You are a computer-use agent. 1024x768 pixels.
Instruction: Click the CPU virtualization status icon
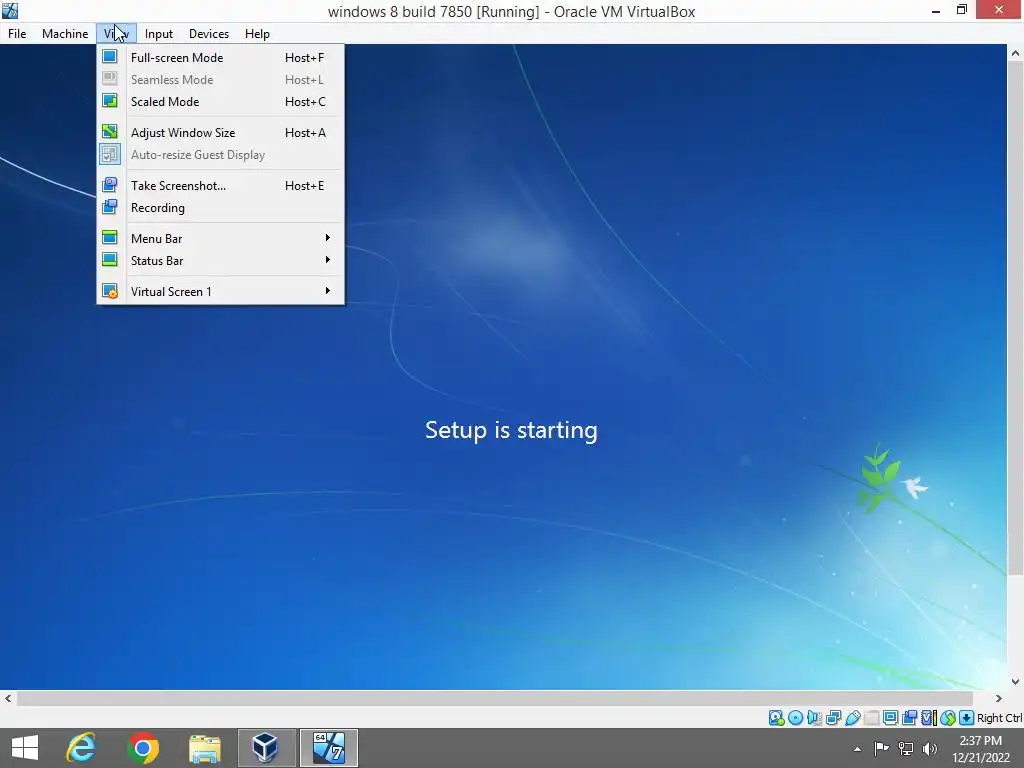pyautogui.click(x=929, y=718)
